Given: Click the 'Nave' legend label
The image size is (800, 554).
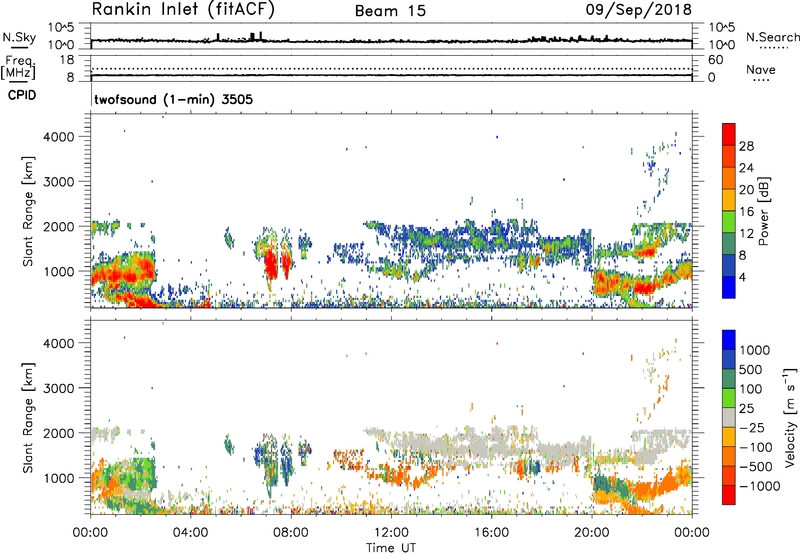Looking at the screenshot, I should point(761,70).
